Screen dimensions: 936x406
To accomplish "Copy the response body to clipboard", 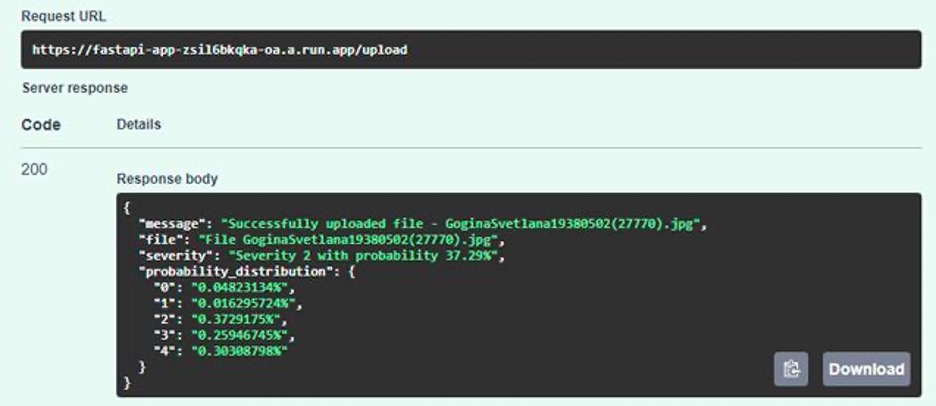I will pyautogui.click(x=790, y=369).
